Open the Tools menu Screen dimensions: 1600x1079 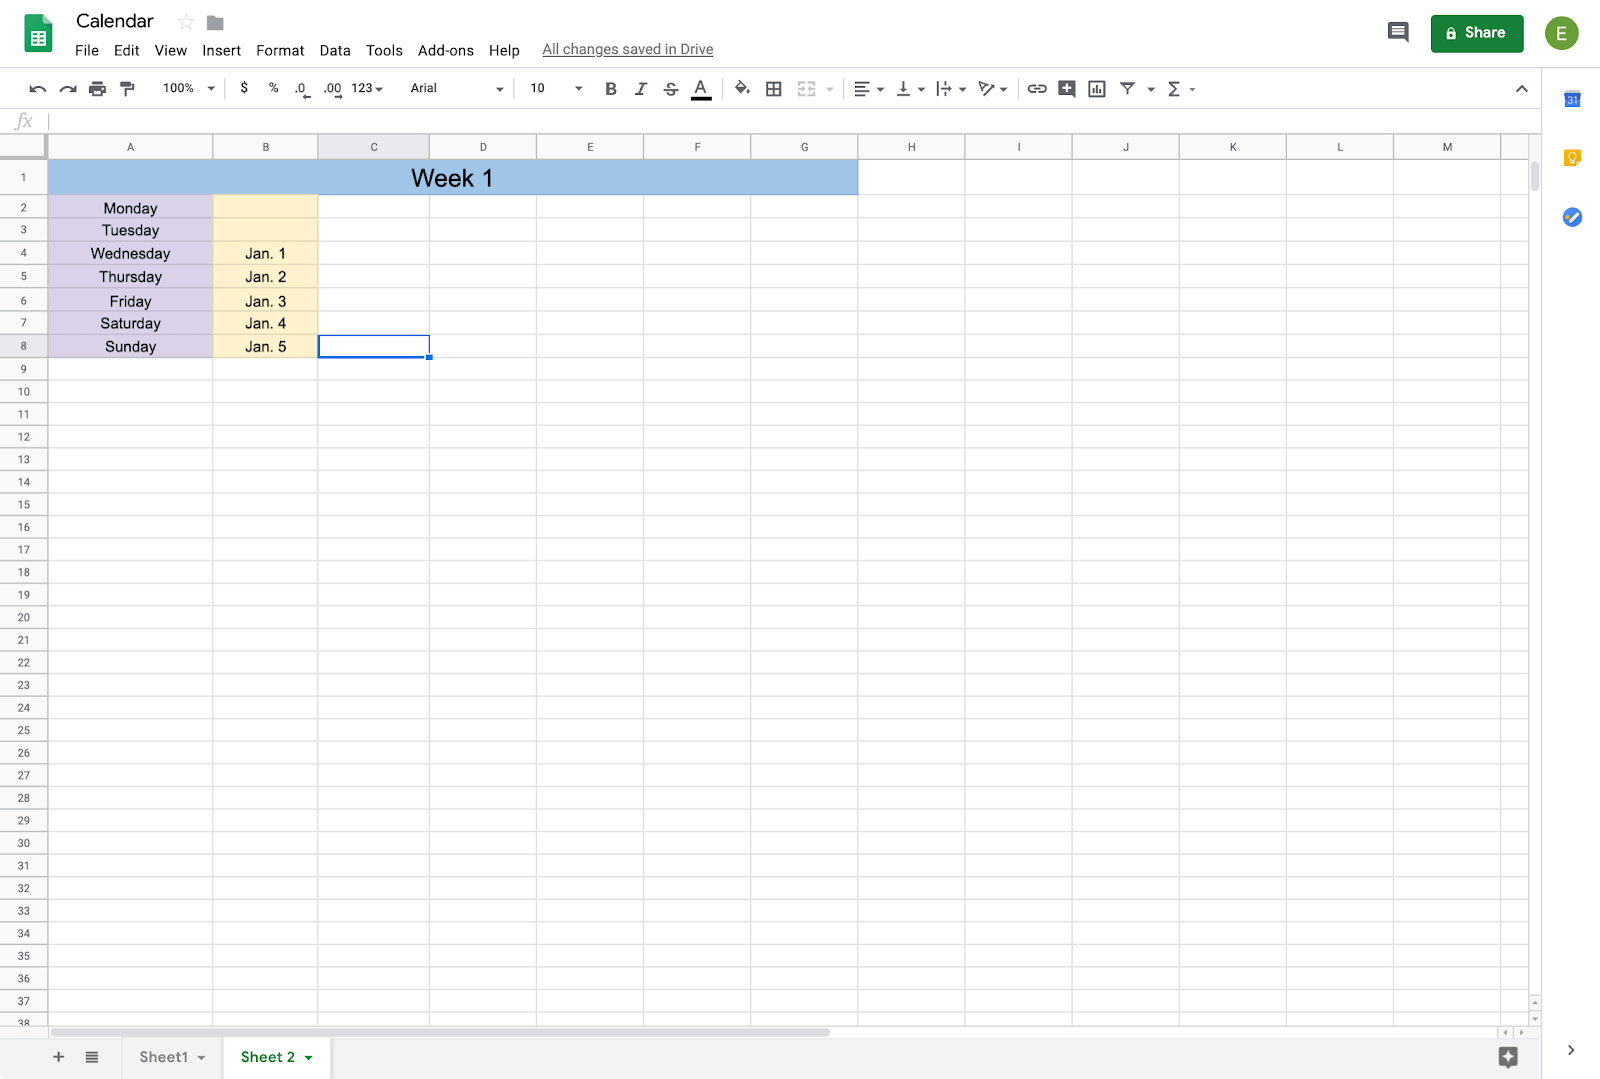point(384,50)
